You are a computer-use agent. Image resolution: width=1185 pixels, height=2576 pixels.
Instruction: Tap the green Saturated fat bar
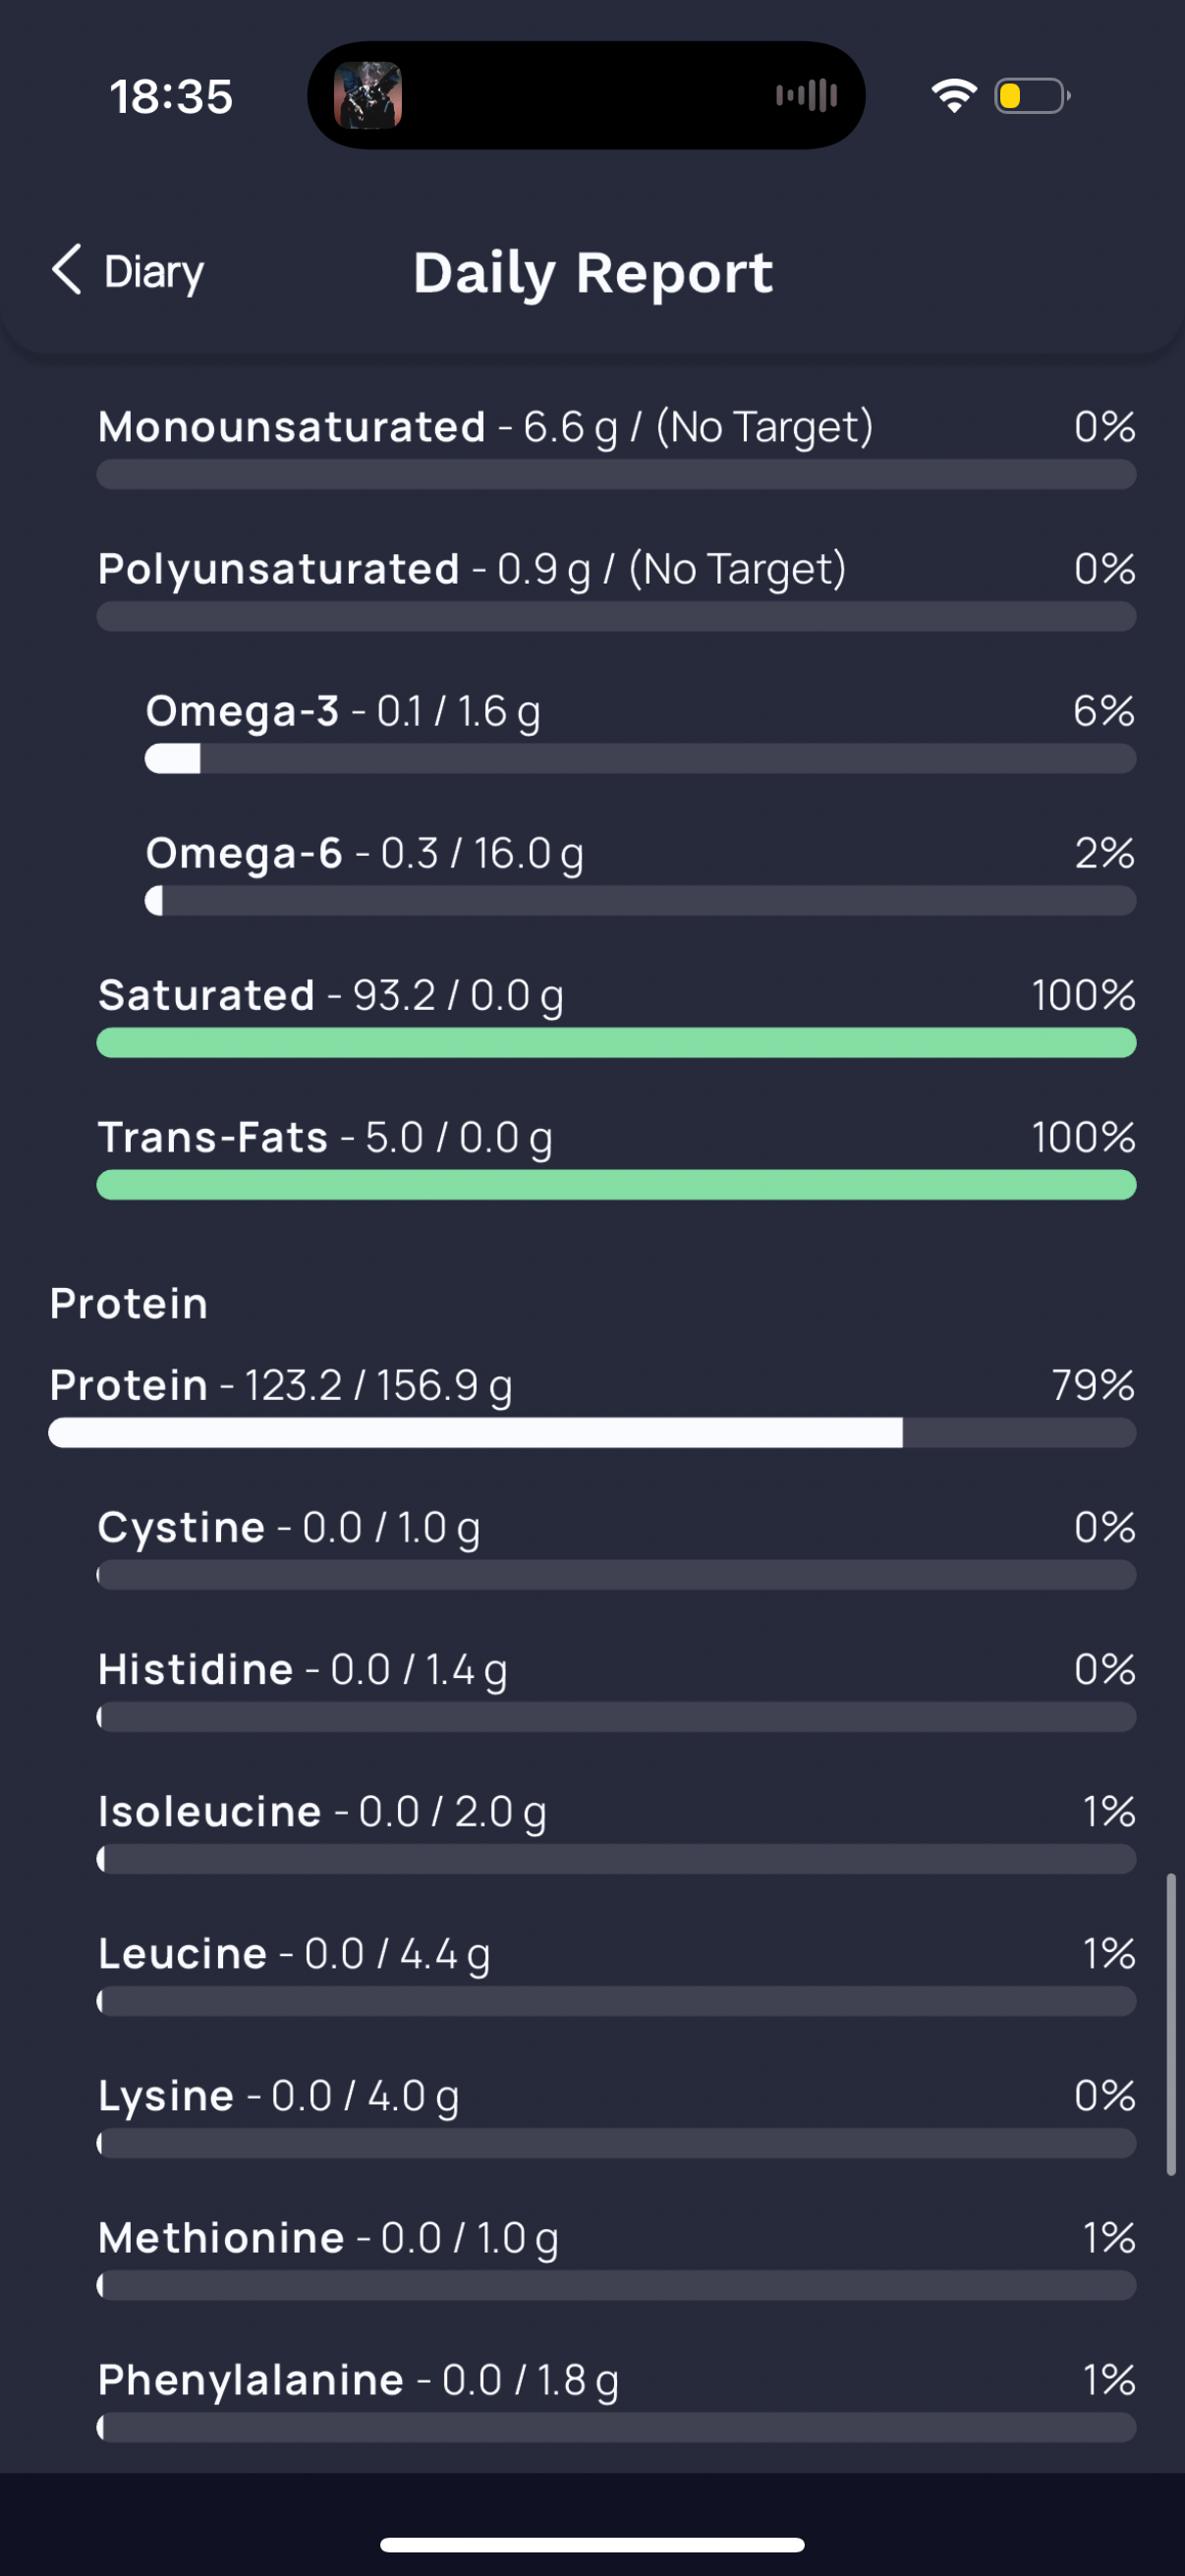[x=616, y=1043]
